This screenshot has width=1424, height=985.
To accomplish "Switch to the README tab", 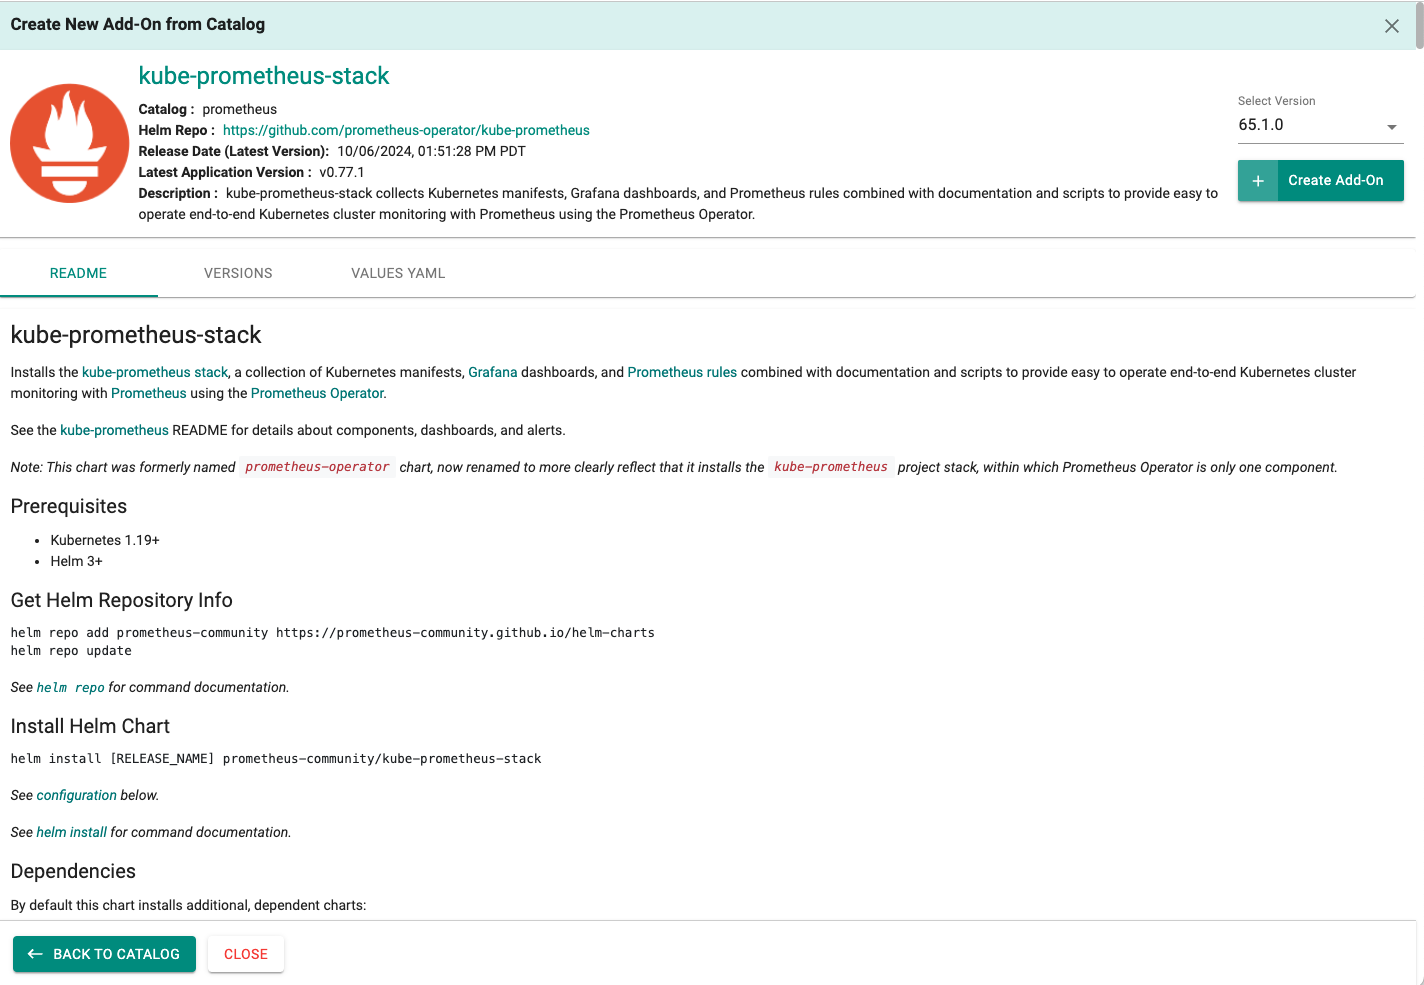I will 78,273.
